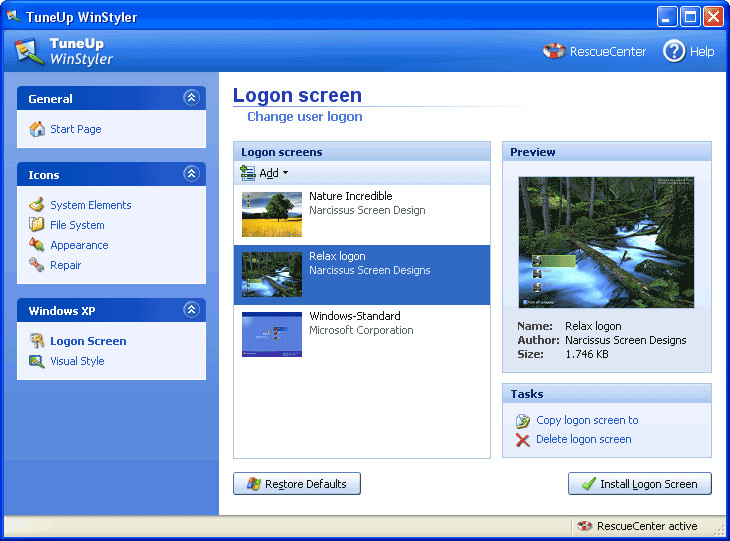730x541 pixels.
Task: Click Restore Defaults button
Action: click(x=297, y=484)
